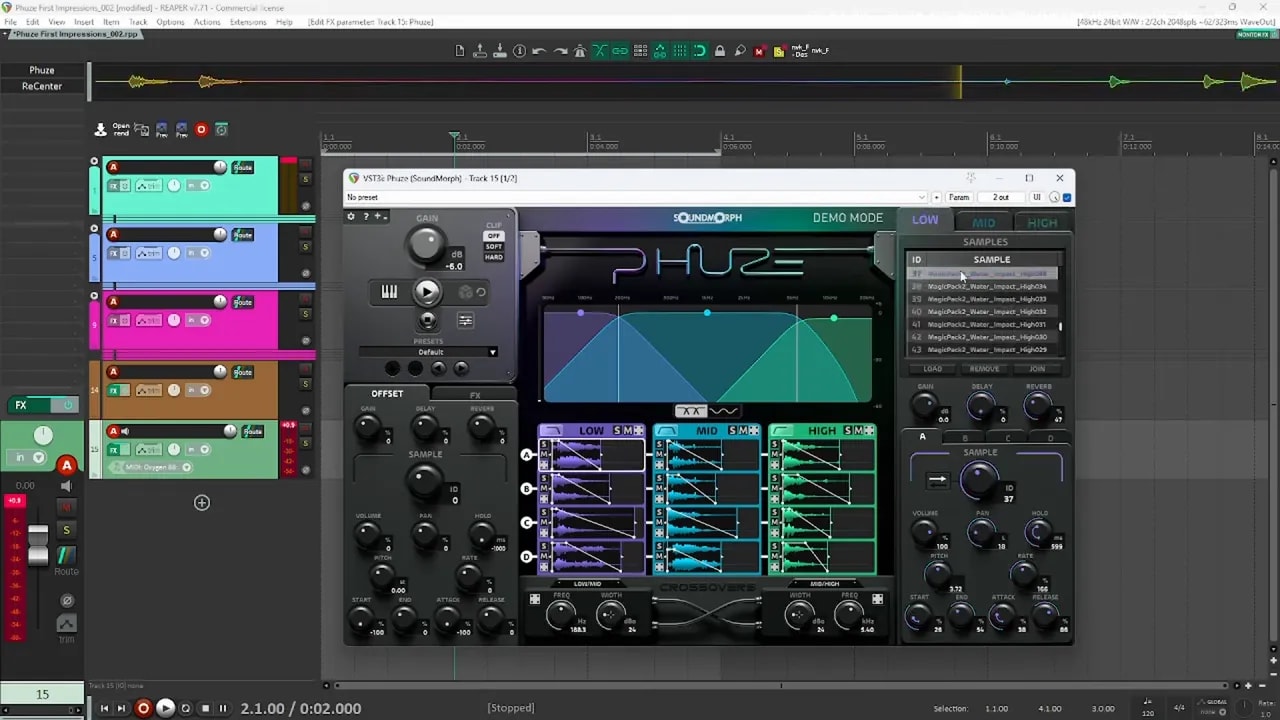
Task: Play preview in the Phuze plugin
Action: click(x=427, y=291)
